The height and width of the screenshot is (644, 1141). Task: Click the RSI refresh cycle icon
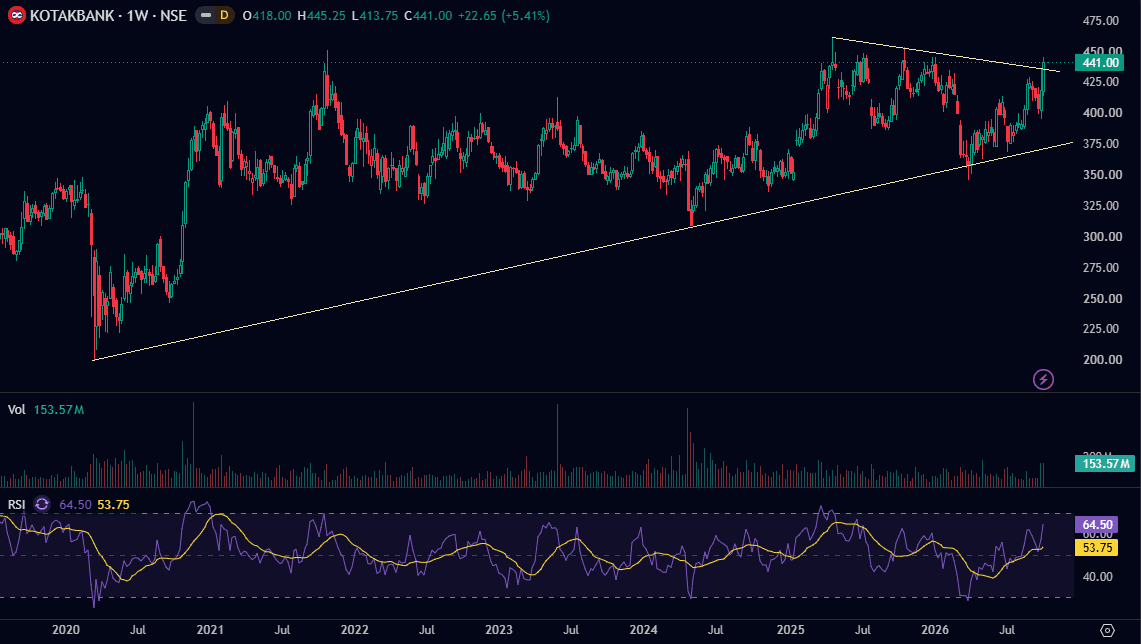pos(42,504)
